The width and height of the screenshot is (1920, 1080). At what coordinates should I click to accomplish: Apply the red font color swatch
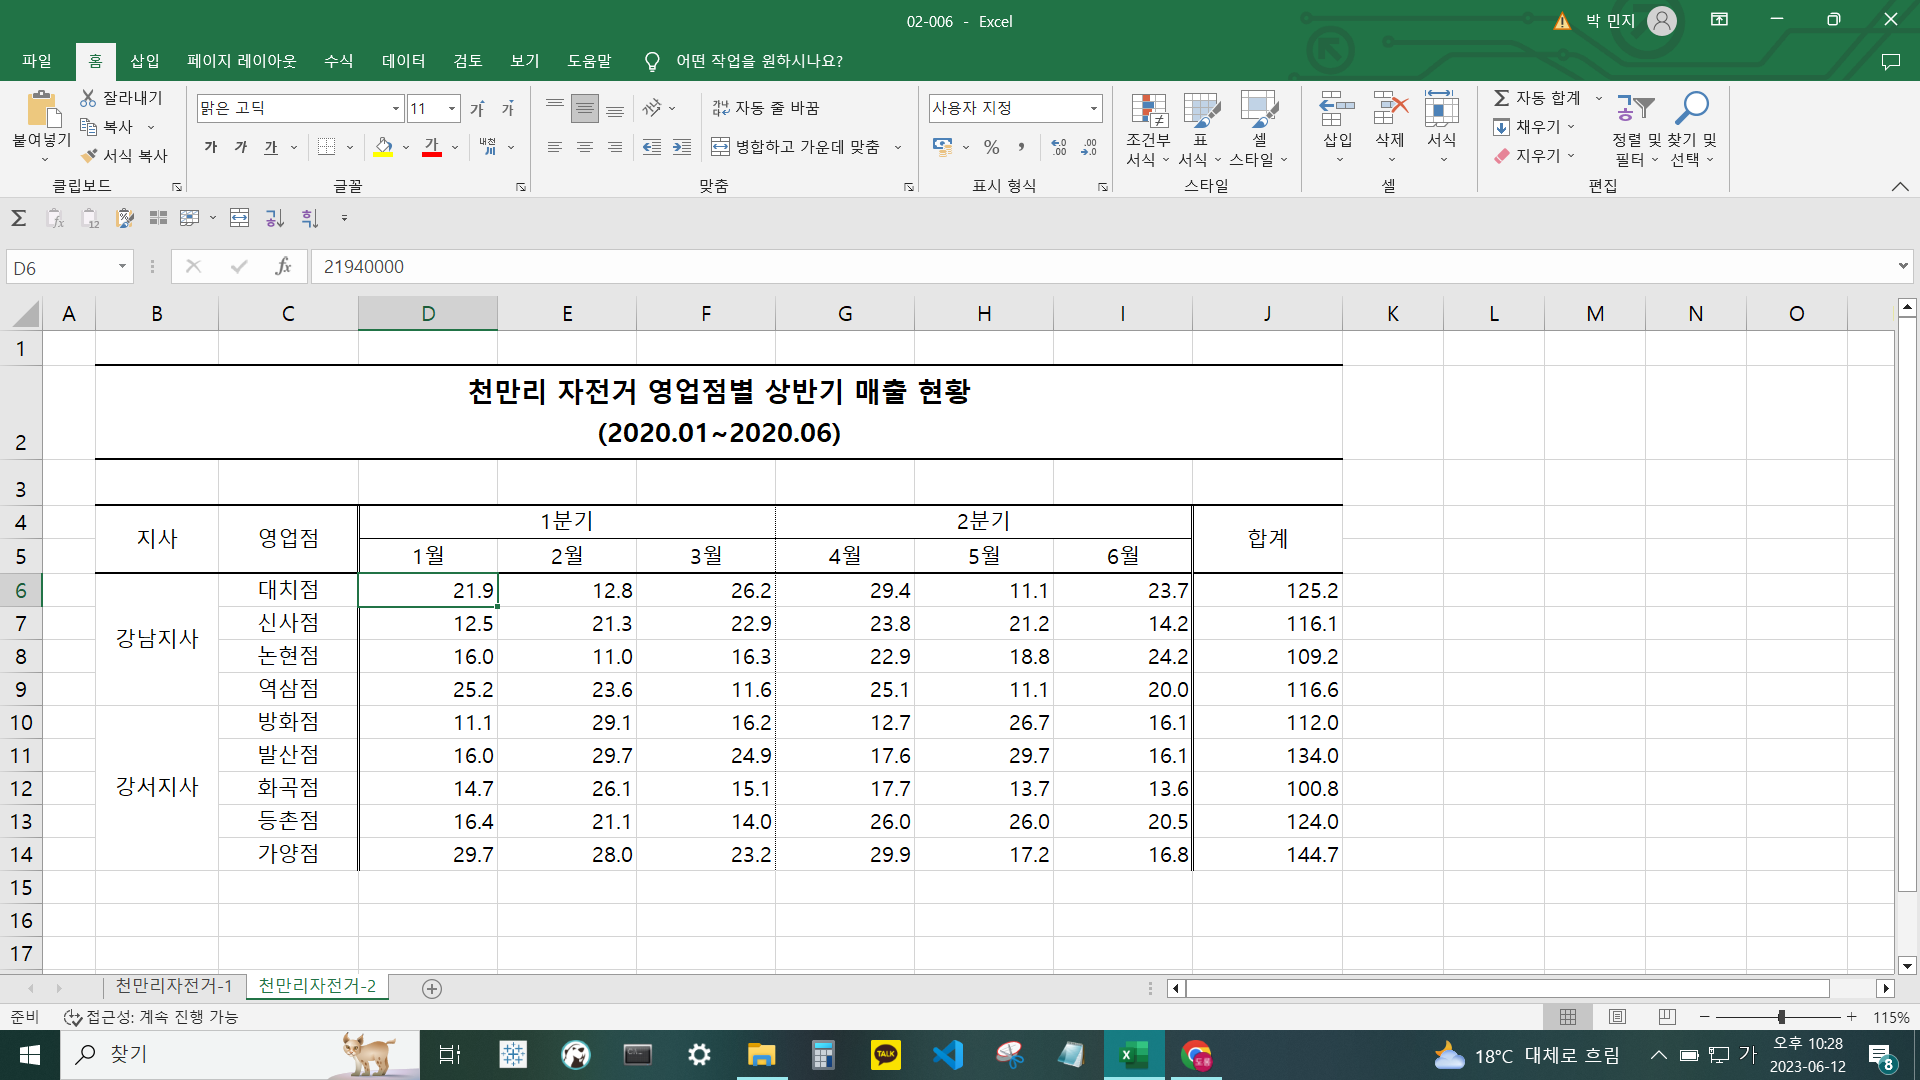(x=432, y=147)
